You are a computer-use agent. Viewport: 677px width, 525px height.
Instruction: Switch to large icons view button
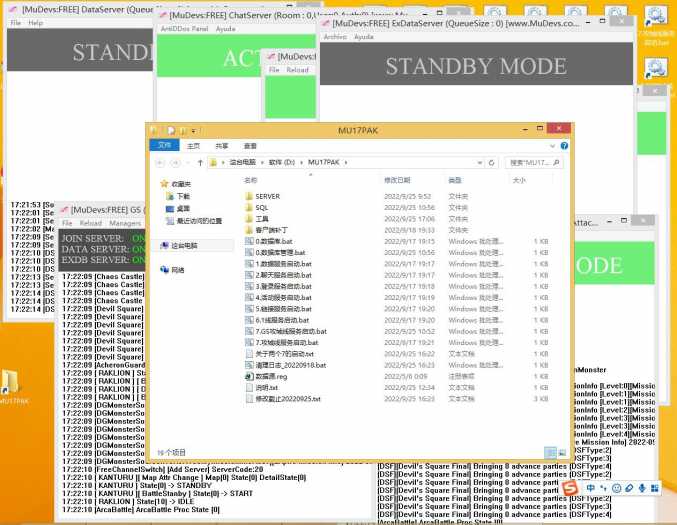[x=562, y=452]
